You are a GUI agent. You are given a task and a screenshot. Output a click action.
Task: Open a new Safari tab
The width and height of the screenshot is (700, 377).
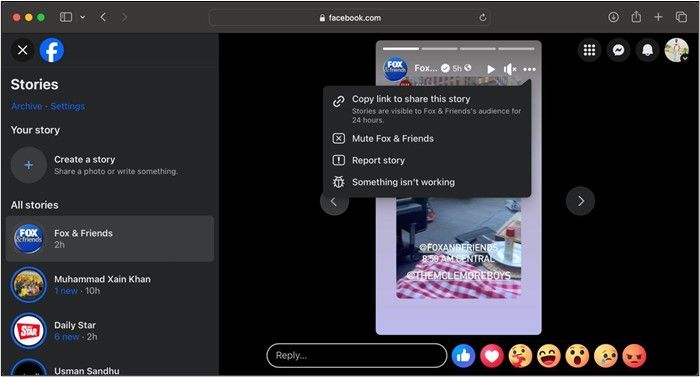point(658,17)
